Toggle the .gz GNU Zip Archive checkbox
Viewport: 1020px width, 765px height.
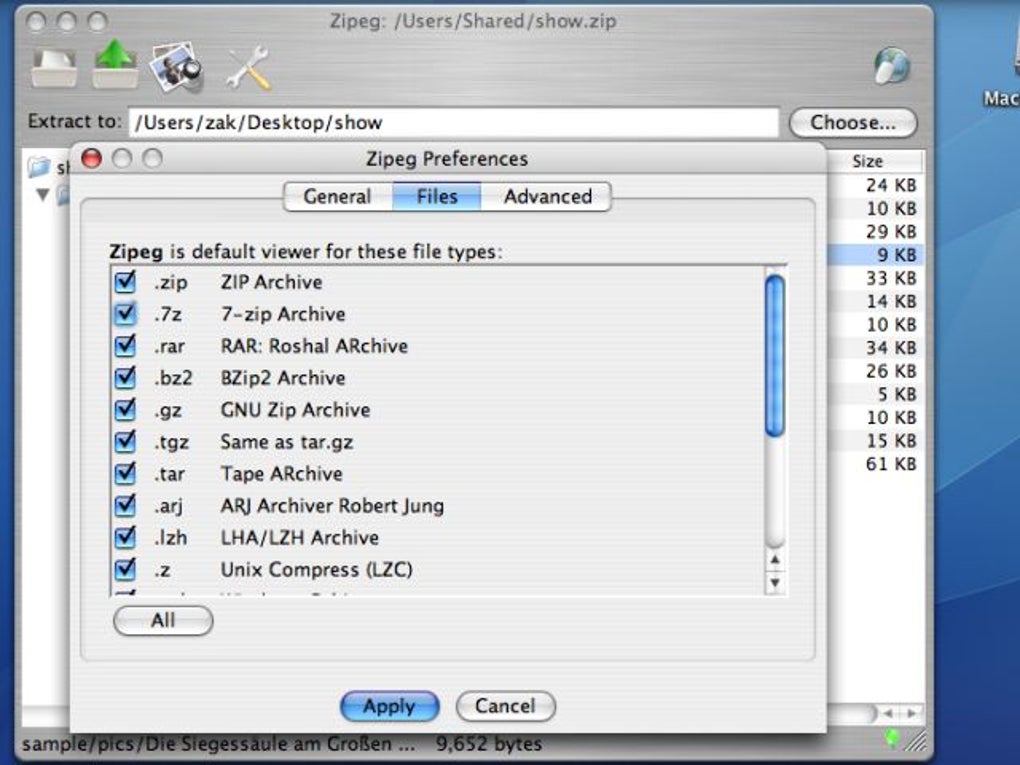click(125, 409)
